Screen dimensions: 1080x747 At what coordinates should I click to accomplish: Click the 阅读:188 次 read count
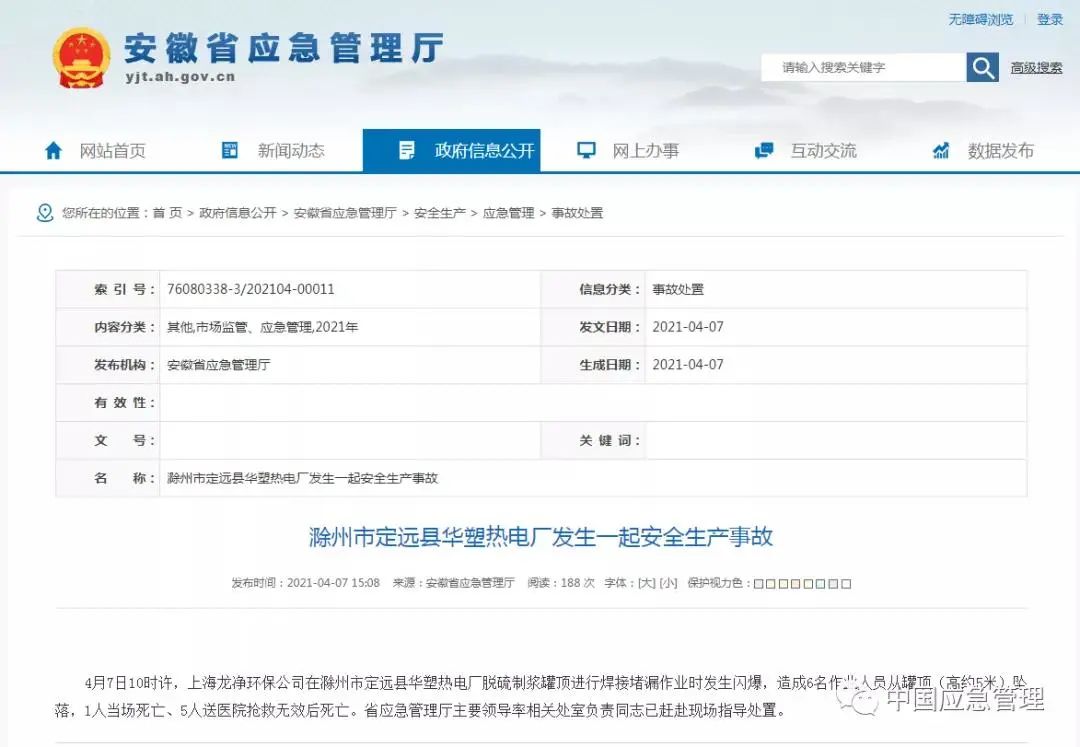click(x=561, y=583)
